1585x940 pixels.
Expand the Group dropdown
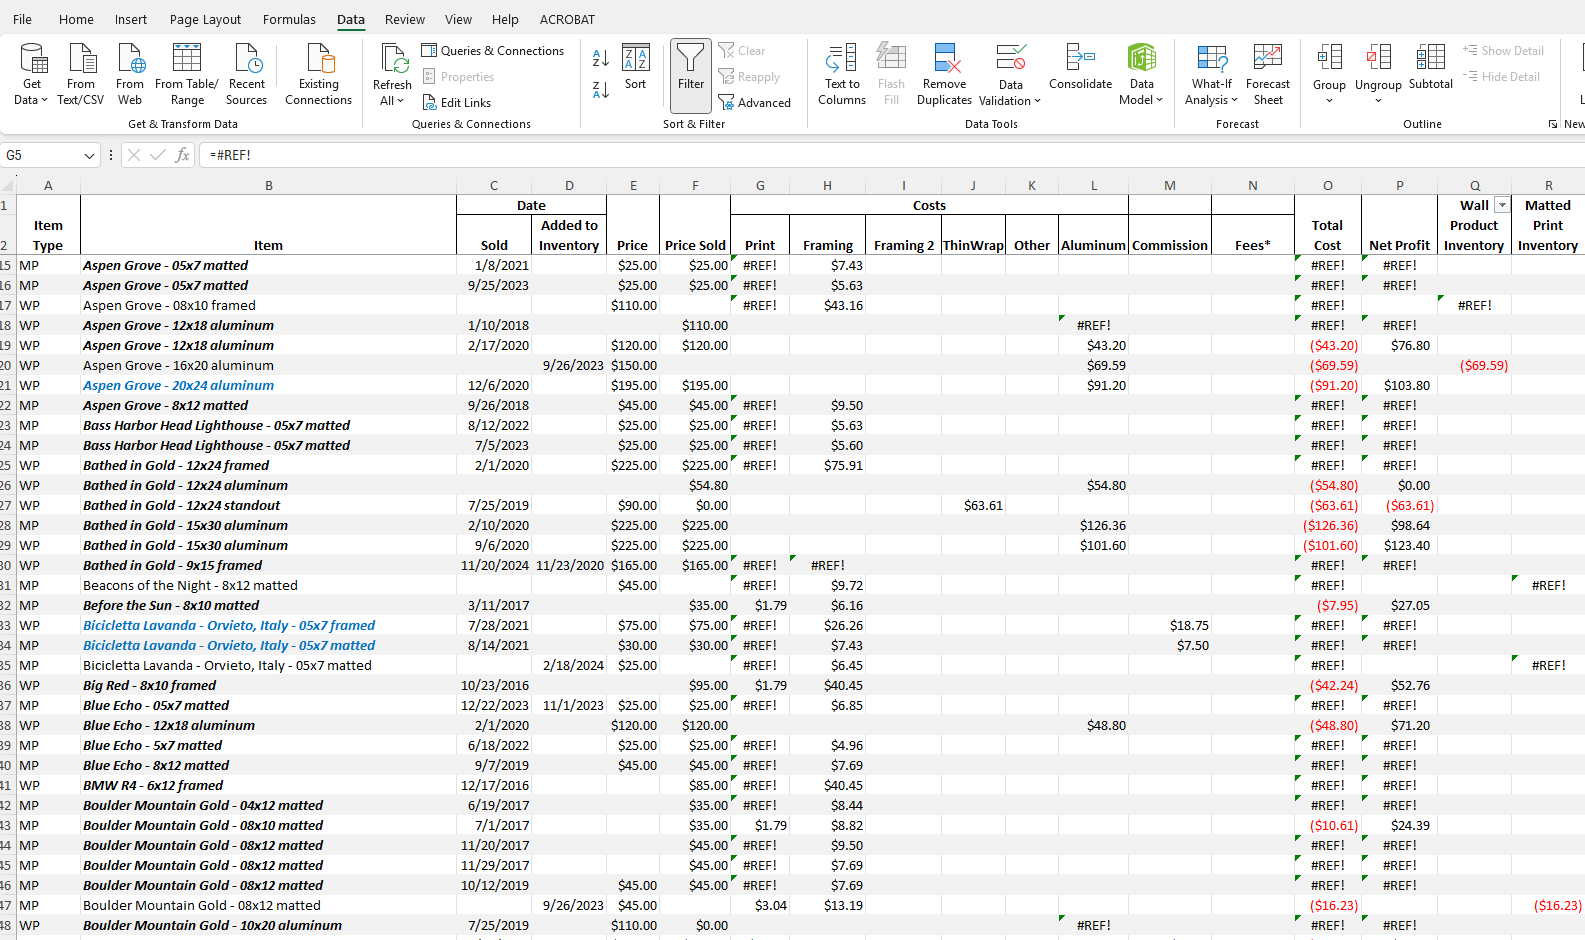[1329, 101]
